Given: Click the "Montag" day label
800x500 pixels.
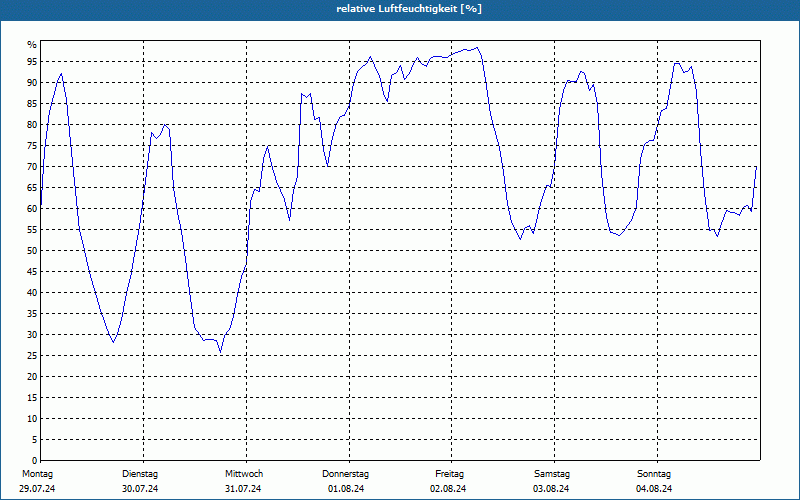Looking at the screenshot, I should pos(37,474).
